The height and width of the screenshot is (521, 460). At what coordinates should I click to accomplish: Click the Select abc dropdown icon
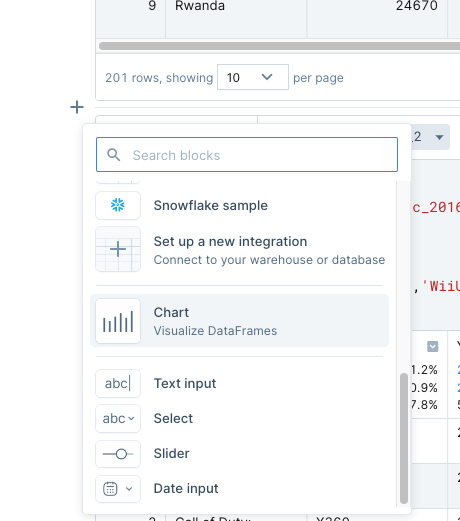[118, 418]
